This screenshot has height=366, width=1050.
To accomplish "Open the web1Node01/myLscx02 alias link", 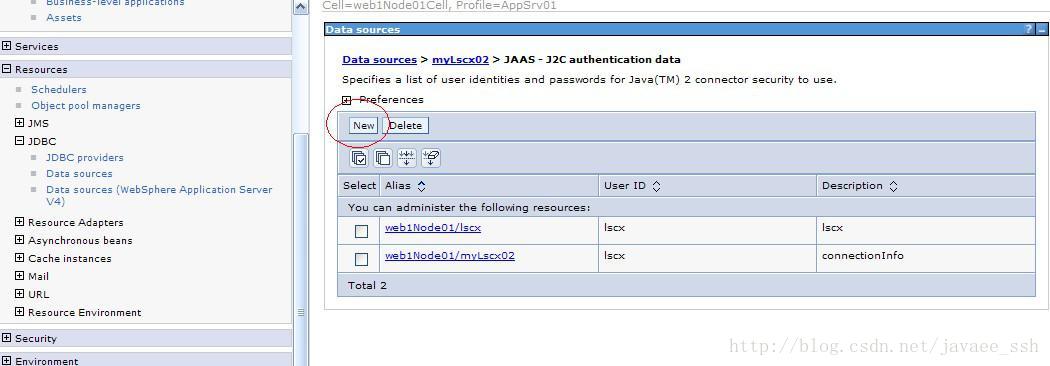I will 450,256.
